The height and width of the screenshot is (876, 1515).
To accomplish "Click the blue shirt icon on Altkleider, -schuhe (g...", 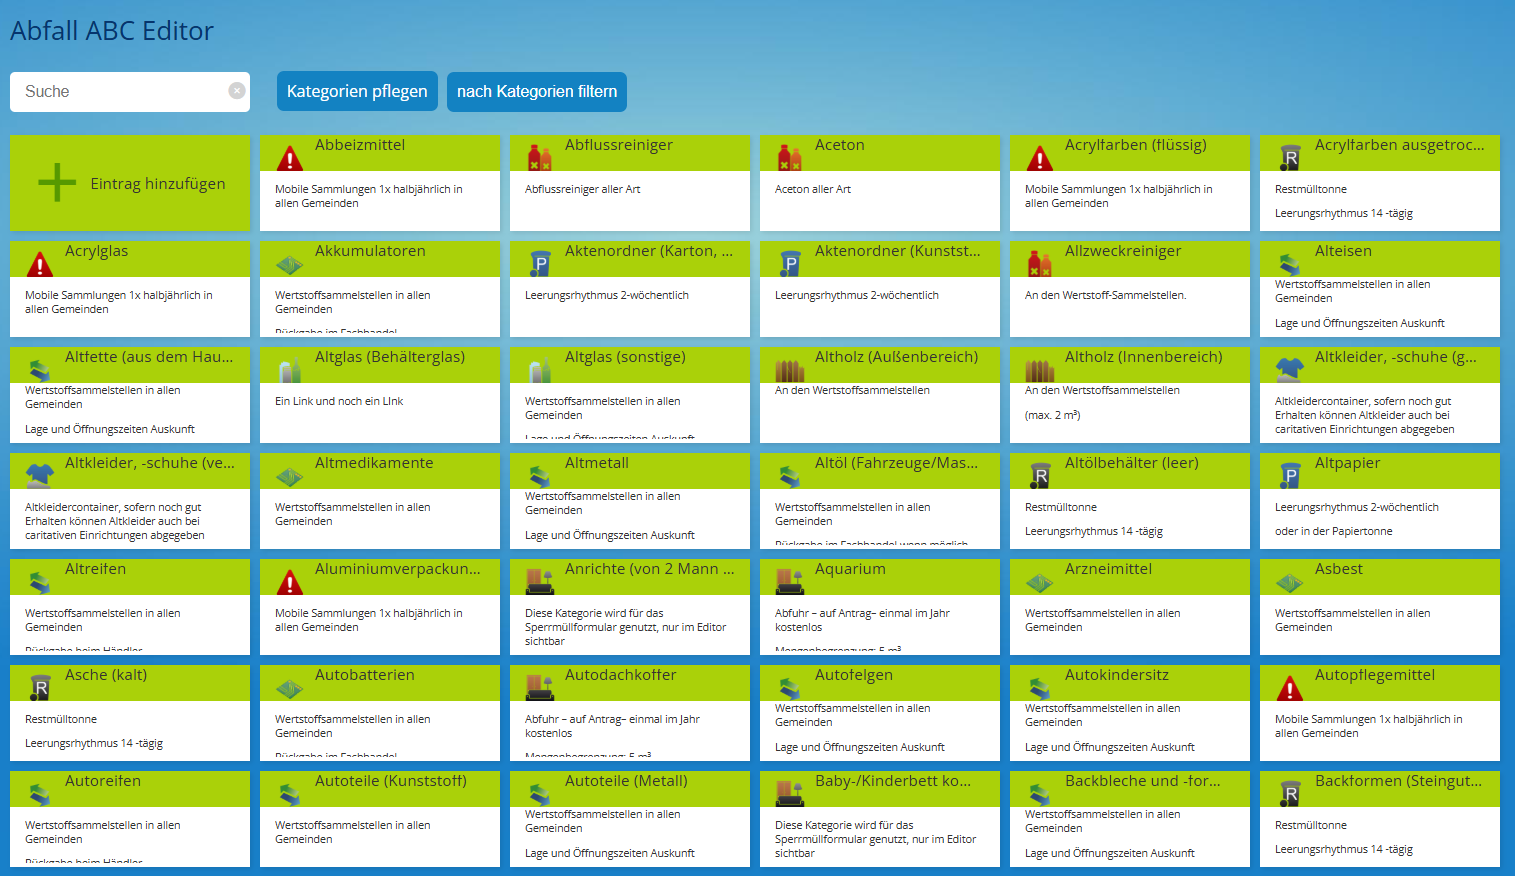I will pos(1289,370).
